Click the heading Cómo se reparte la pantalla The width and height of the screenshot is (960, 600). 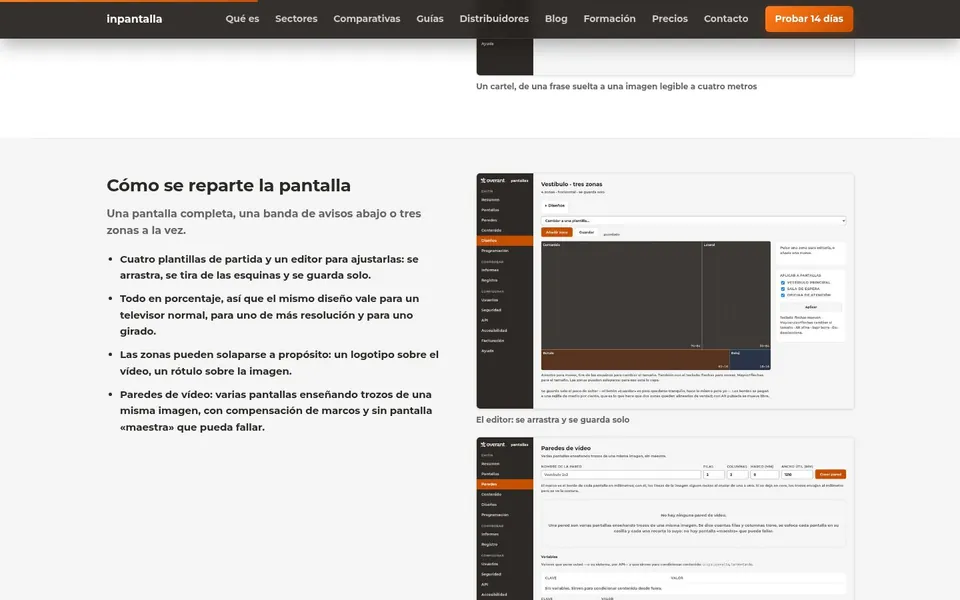[228, 186]
